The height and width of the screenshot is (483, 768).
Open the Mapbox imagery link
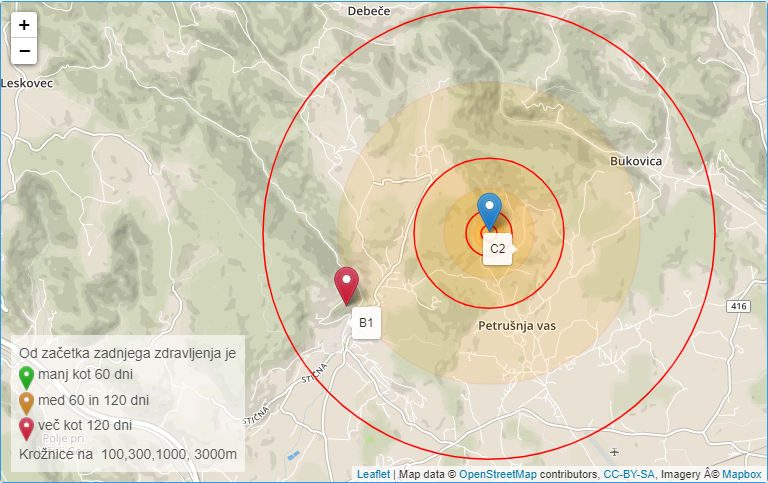click(742, 474)
